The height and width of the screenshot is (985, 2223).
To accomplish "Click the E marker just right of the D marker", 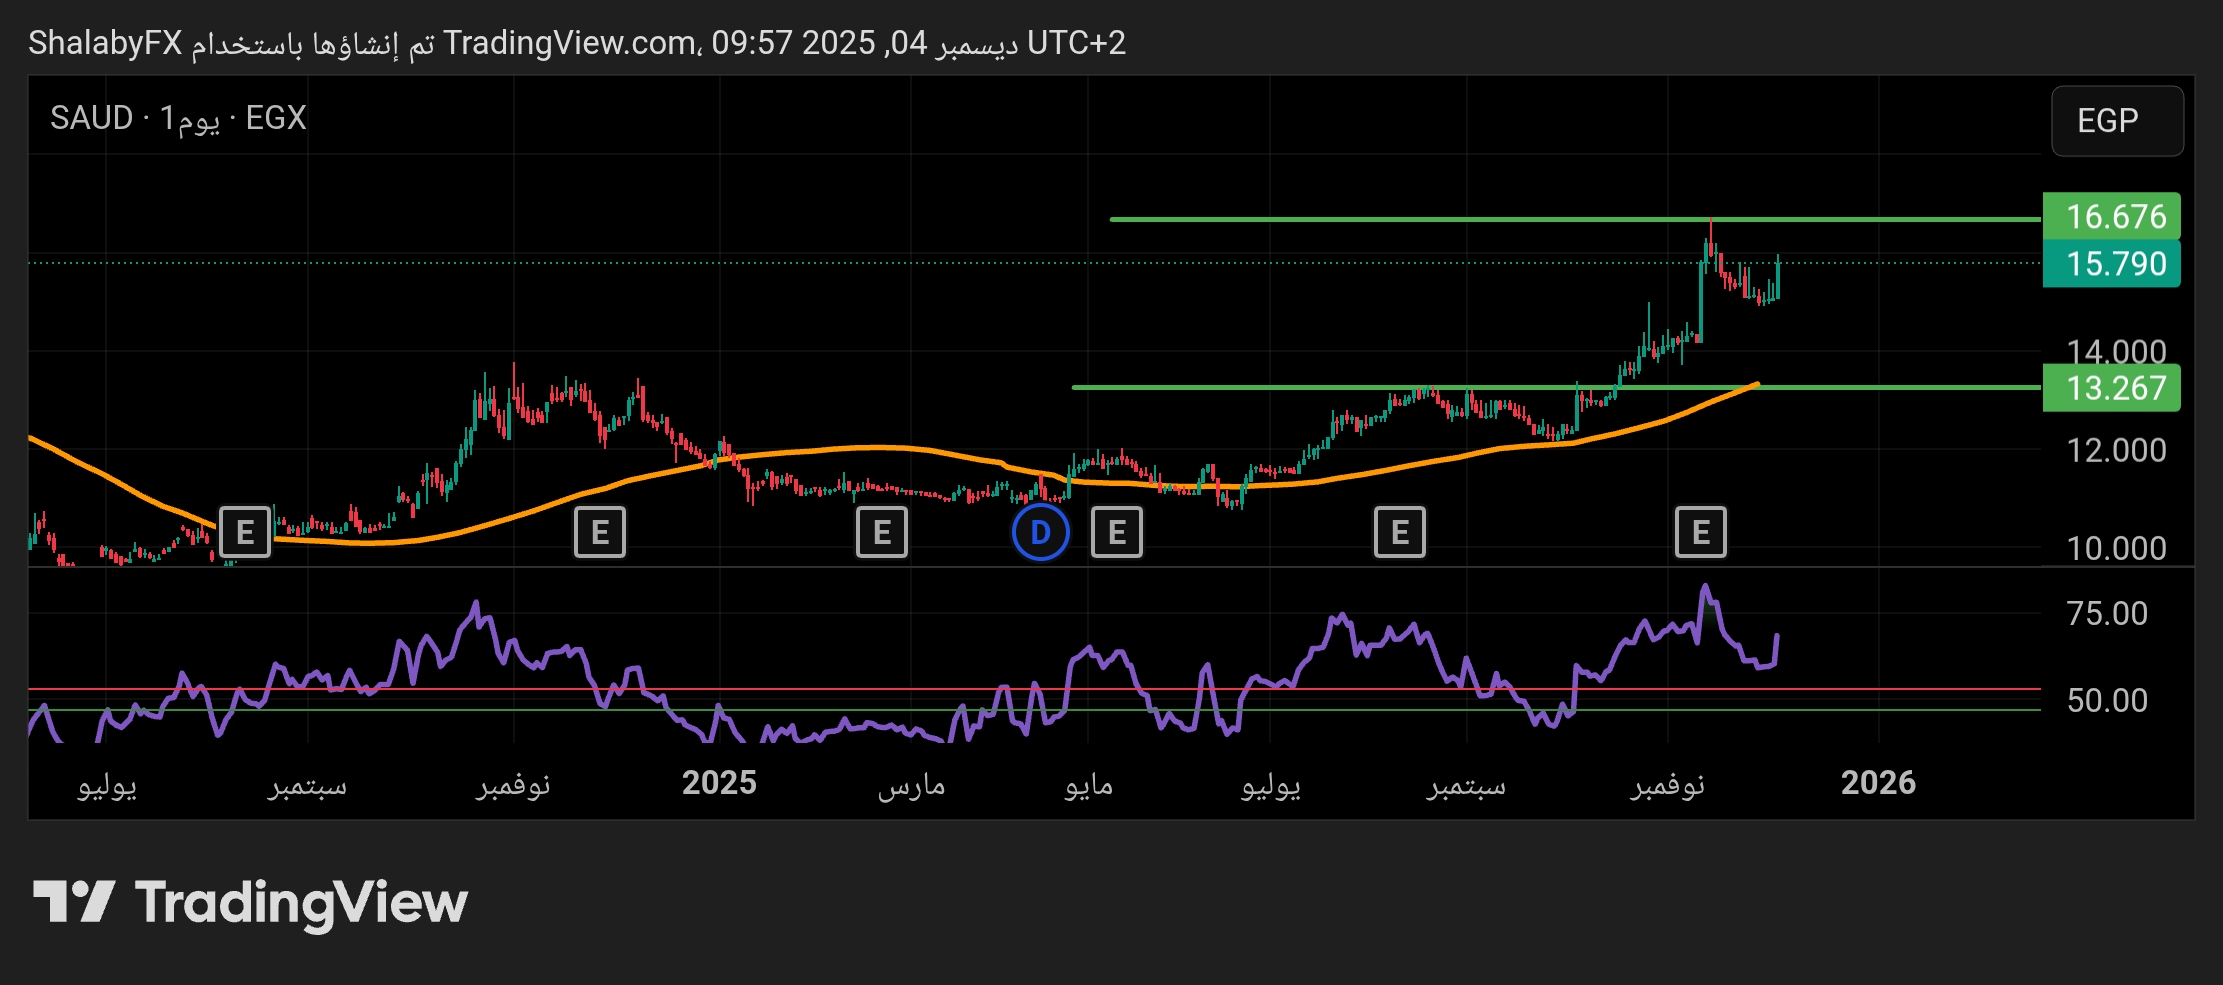I will pos(1117,532).
